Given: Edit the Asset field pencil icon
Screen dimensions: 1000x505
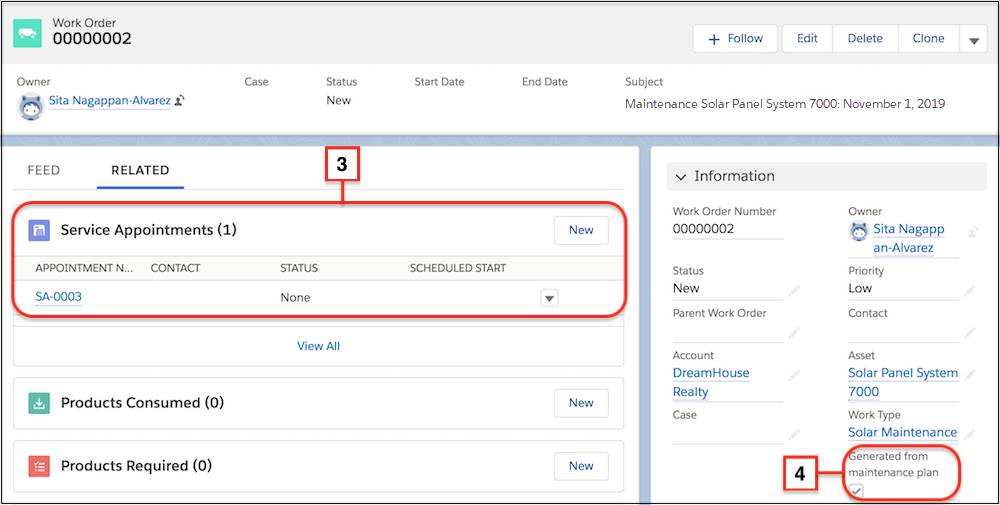Looking at the screenshot, I should (x=969, y=375).
